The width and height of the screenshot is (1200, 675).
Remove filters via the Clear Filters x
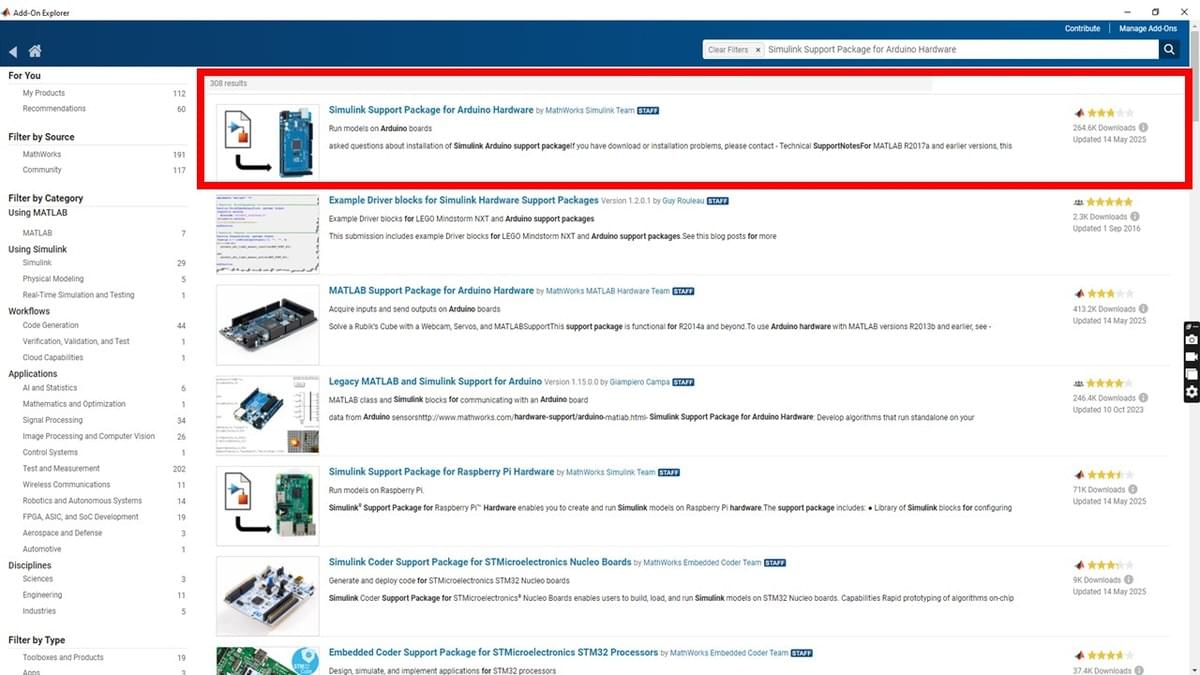click(x=758, y=50)
